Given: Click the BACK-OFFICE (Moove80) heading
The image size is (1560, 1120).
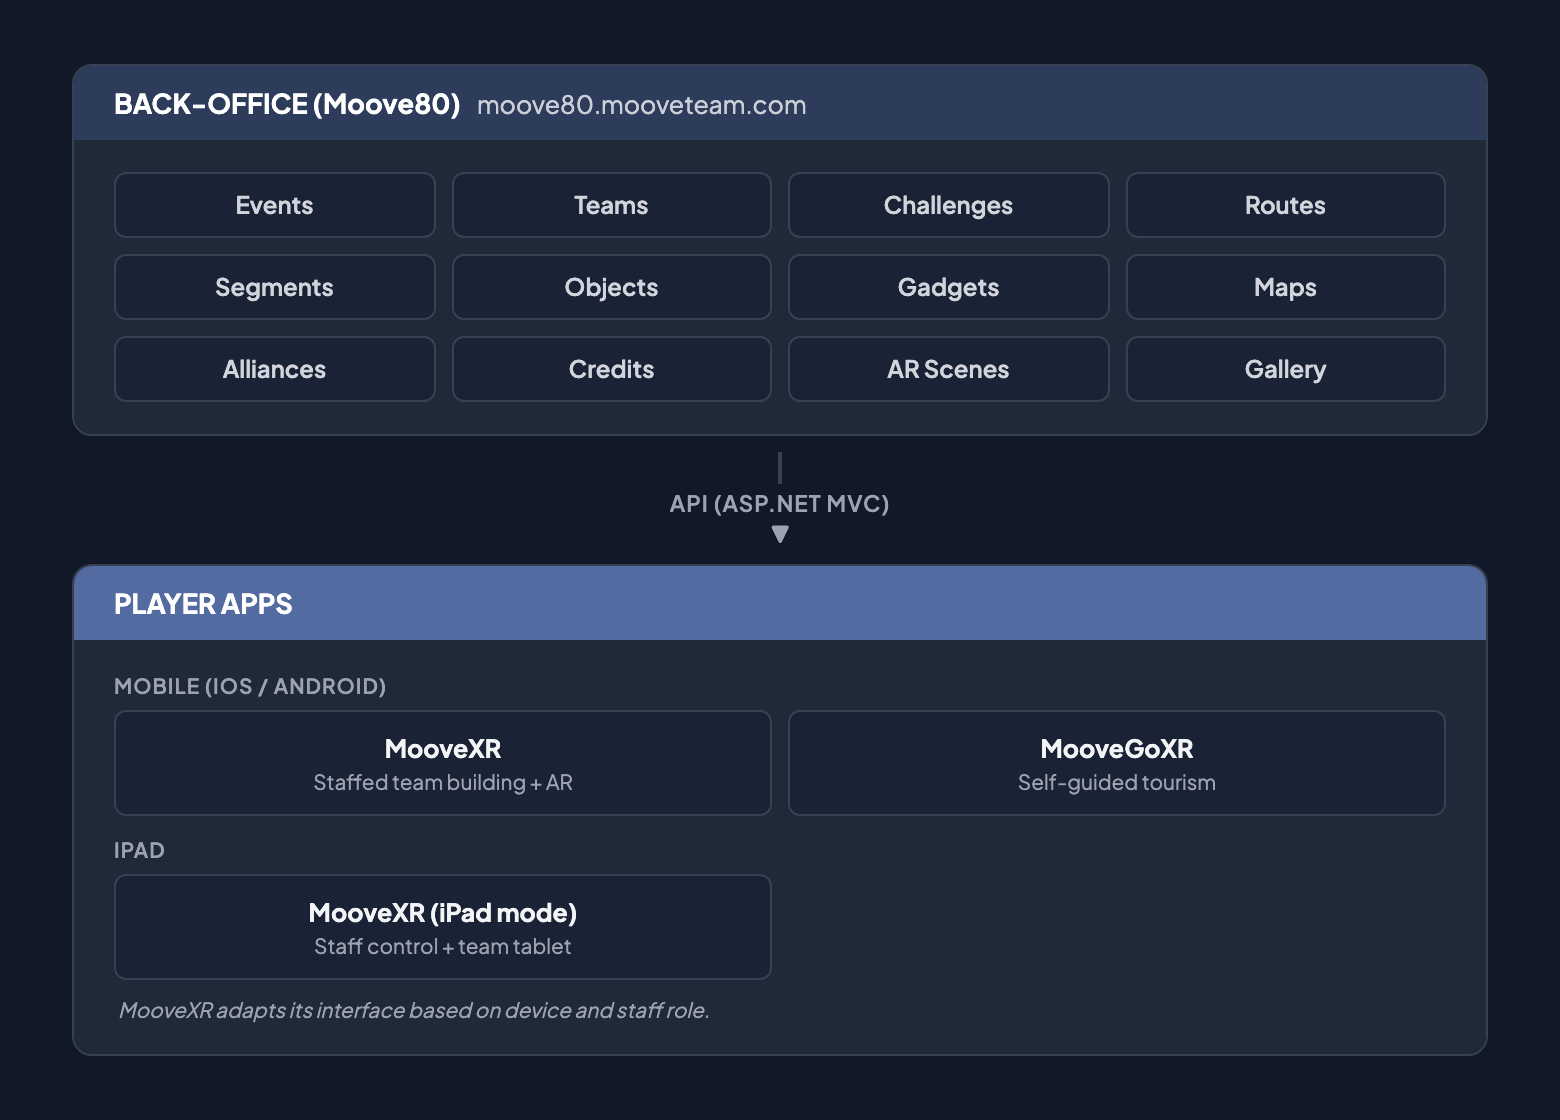Looking at the screenshot, I should pyautogui.click(x=287, y=104).
